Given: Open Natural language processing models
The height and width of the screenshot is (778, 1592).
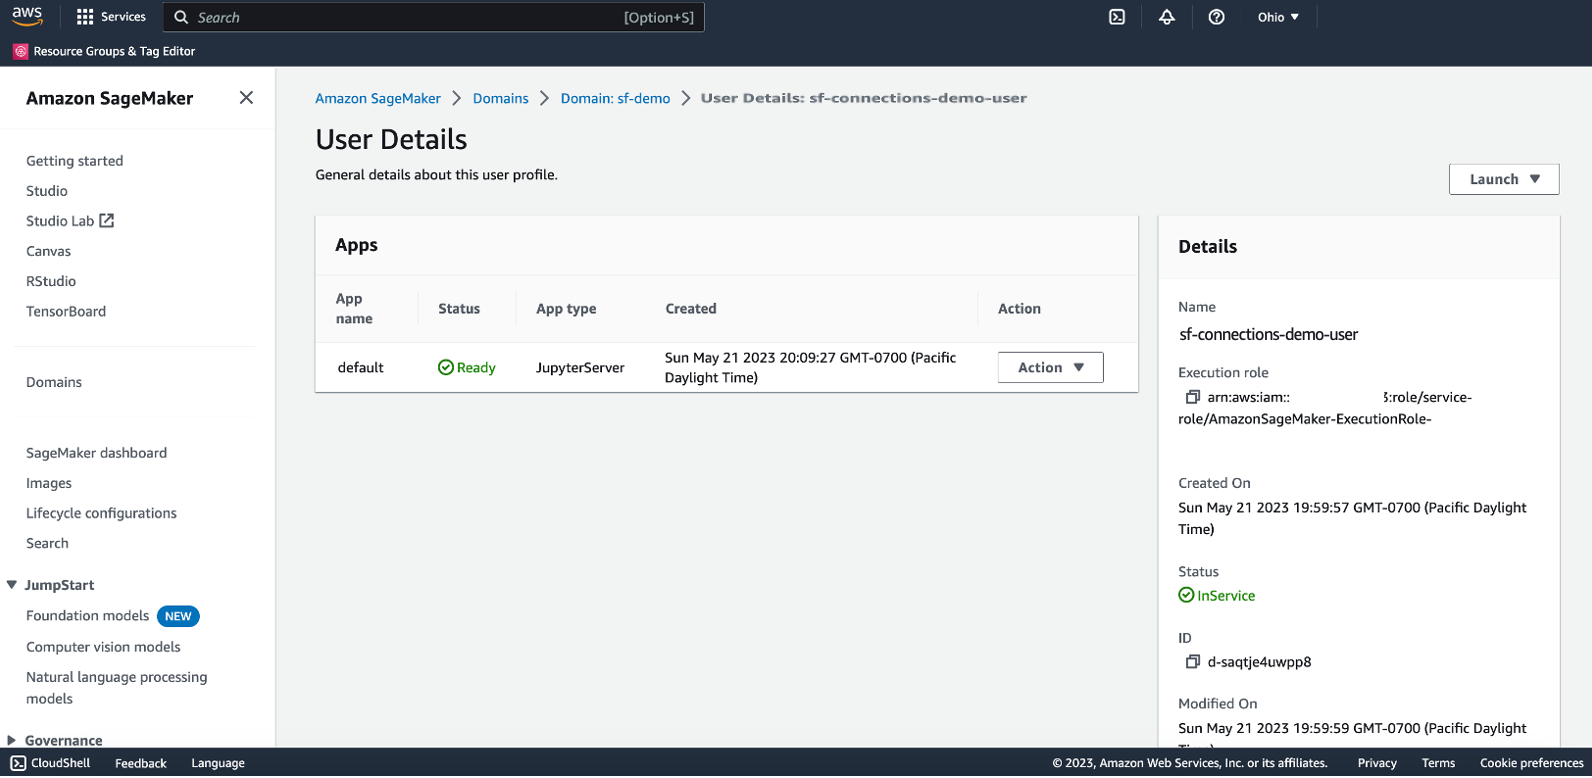Looking at the screenshot, I should (117, 688).
